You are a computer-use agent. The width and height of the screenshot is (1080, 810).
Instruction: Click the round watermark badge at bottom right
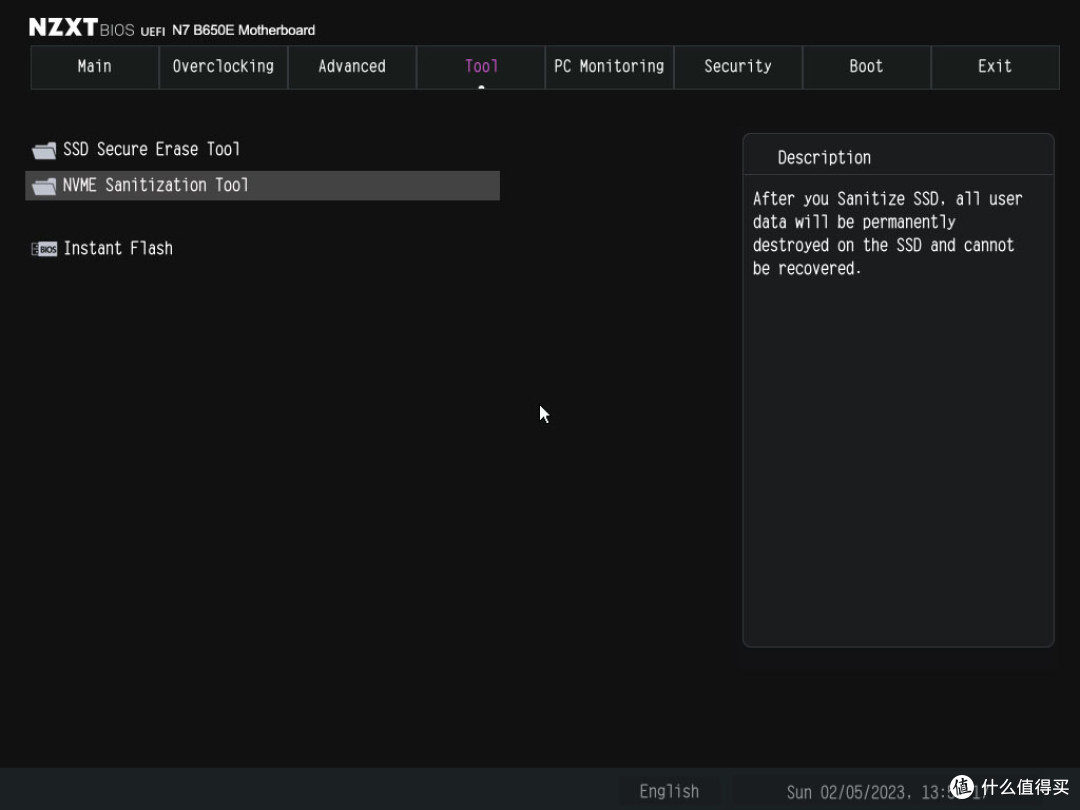click(962, 788)
